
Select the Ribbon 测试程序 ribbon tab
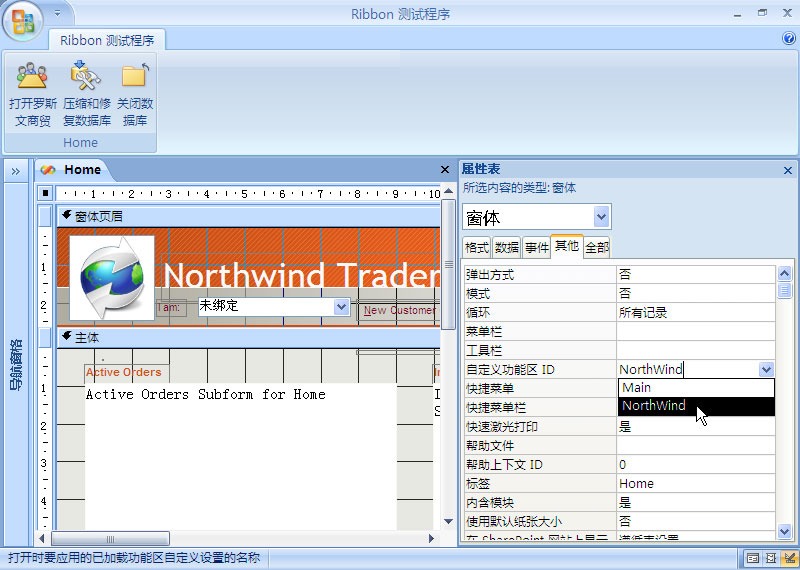tap(107, 40)
